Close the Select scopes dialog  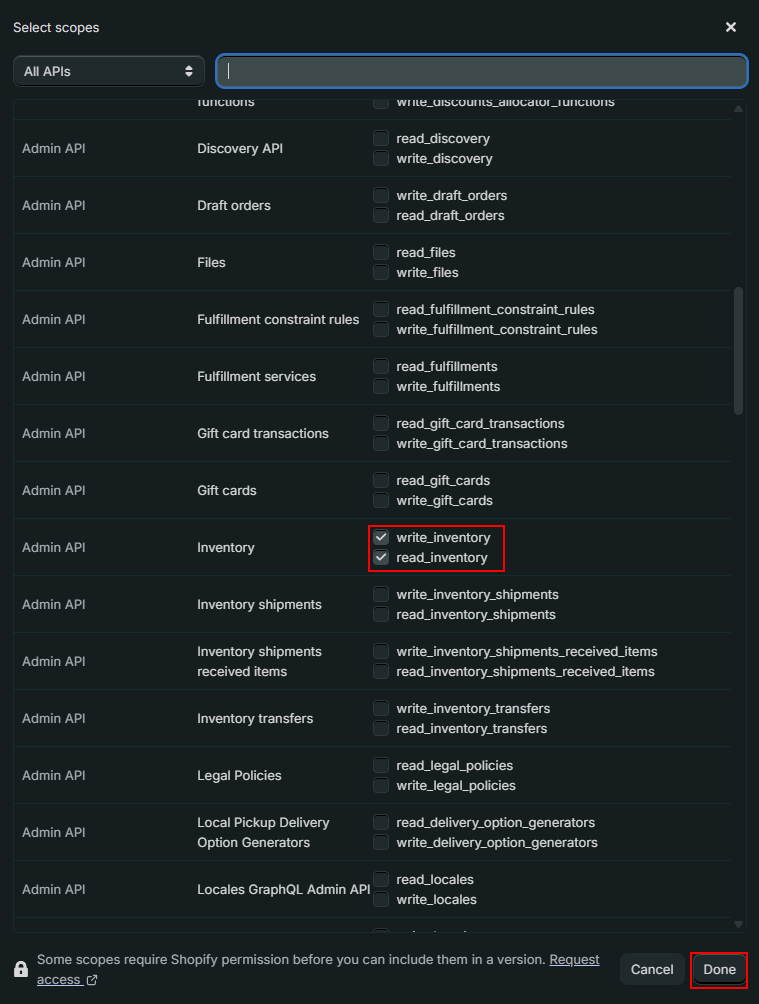coord(731,27)
